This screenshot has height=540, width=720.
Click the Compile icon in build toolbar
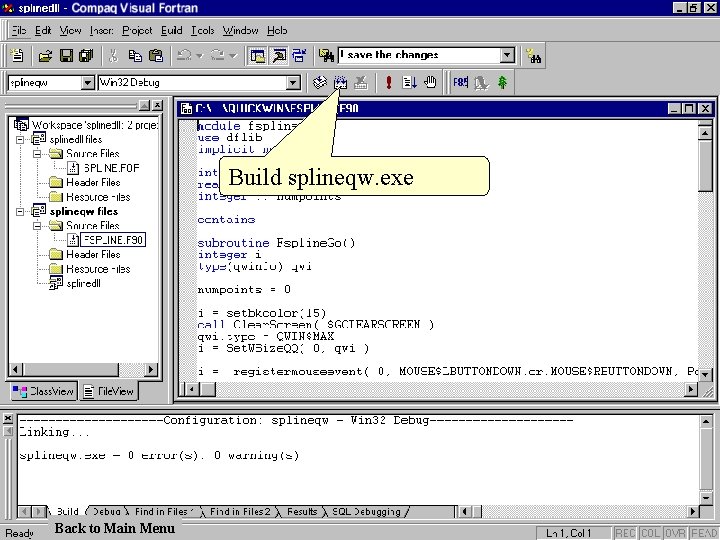coord(320,83)
